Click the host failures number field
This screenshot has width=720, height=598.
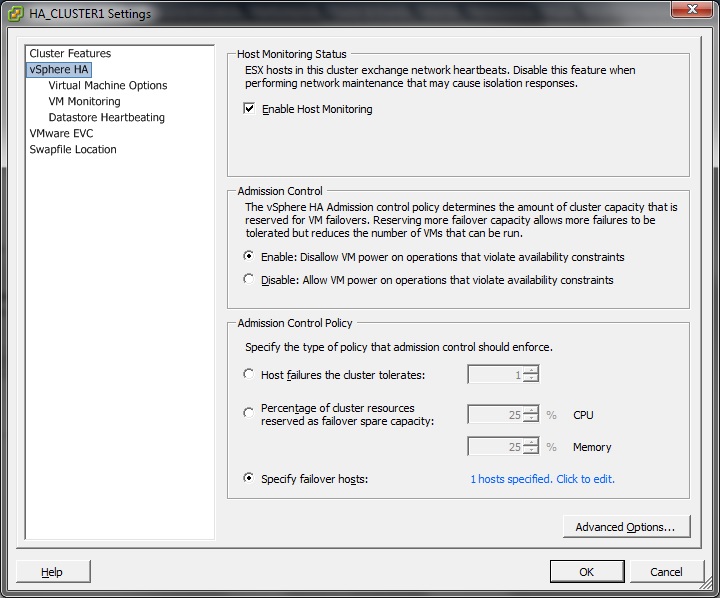click(x=495, y=374)
